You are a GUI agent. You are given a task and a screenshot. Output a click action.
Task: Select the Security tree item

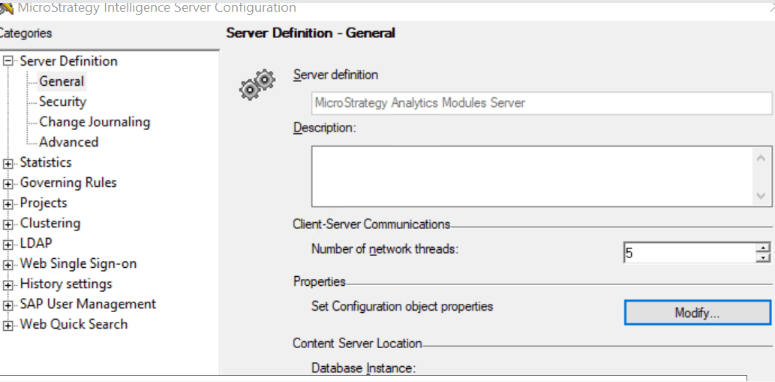(x=63, y=102)
